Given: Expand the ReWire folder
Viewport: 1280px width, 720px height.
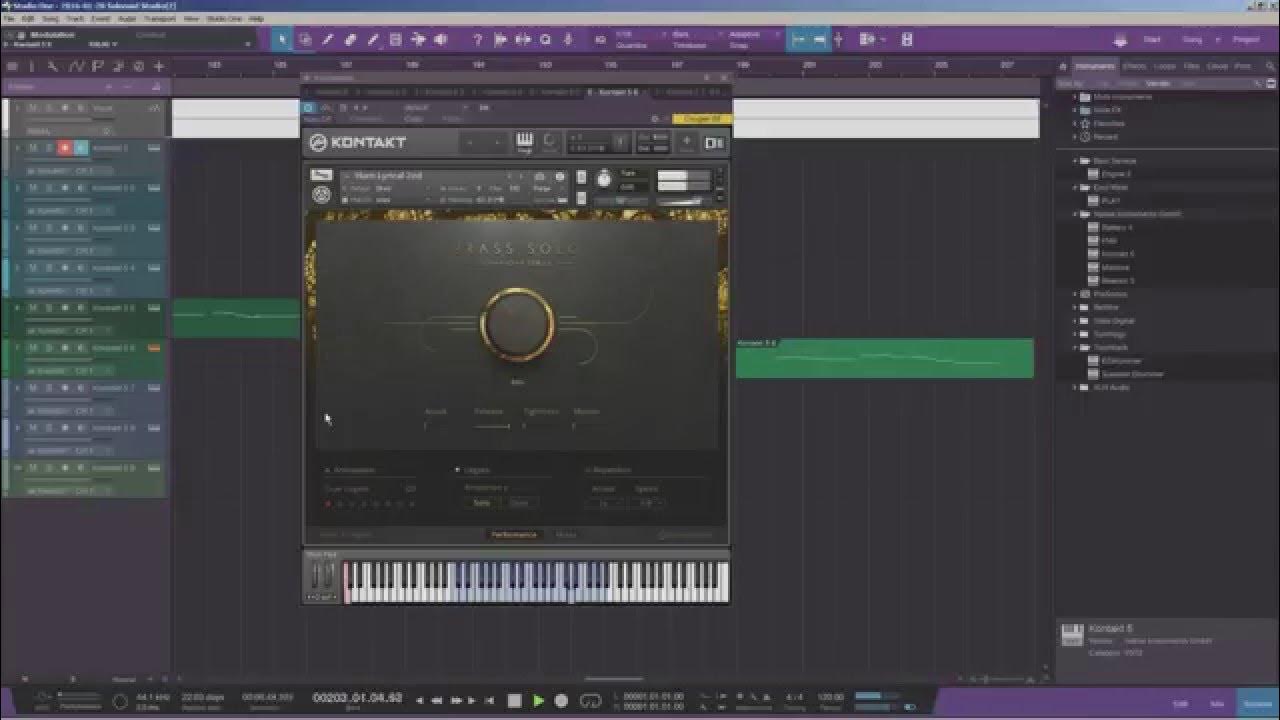Looking at the screenshot, I should coord(1076,307).
